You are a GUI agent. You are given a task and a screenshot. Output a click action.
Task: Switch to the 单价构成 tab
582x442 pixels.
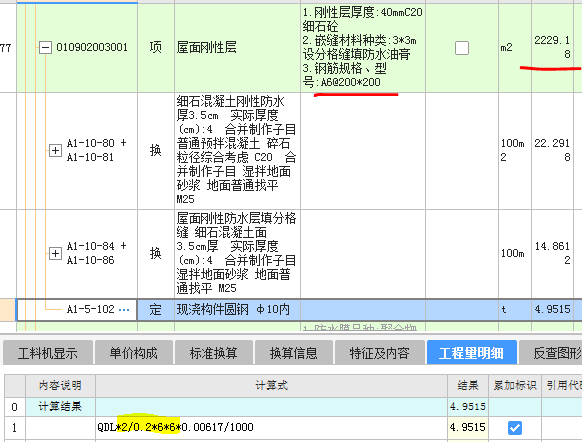[x=134, y=353]
